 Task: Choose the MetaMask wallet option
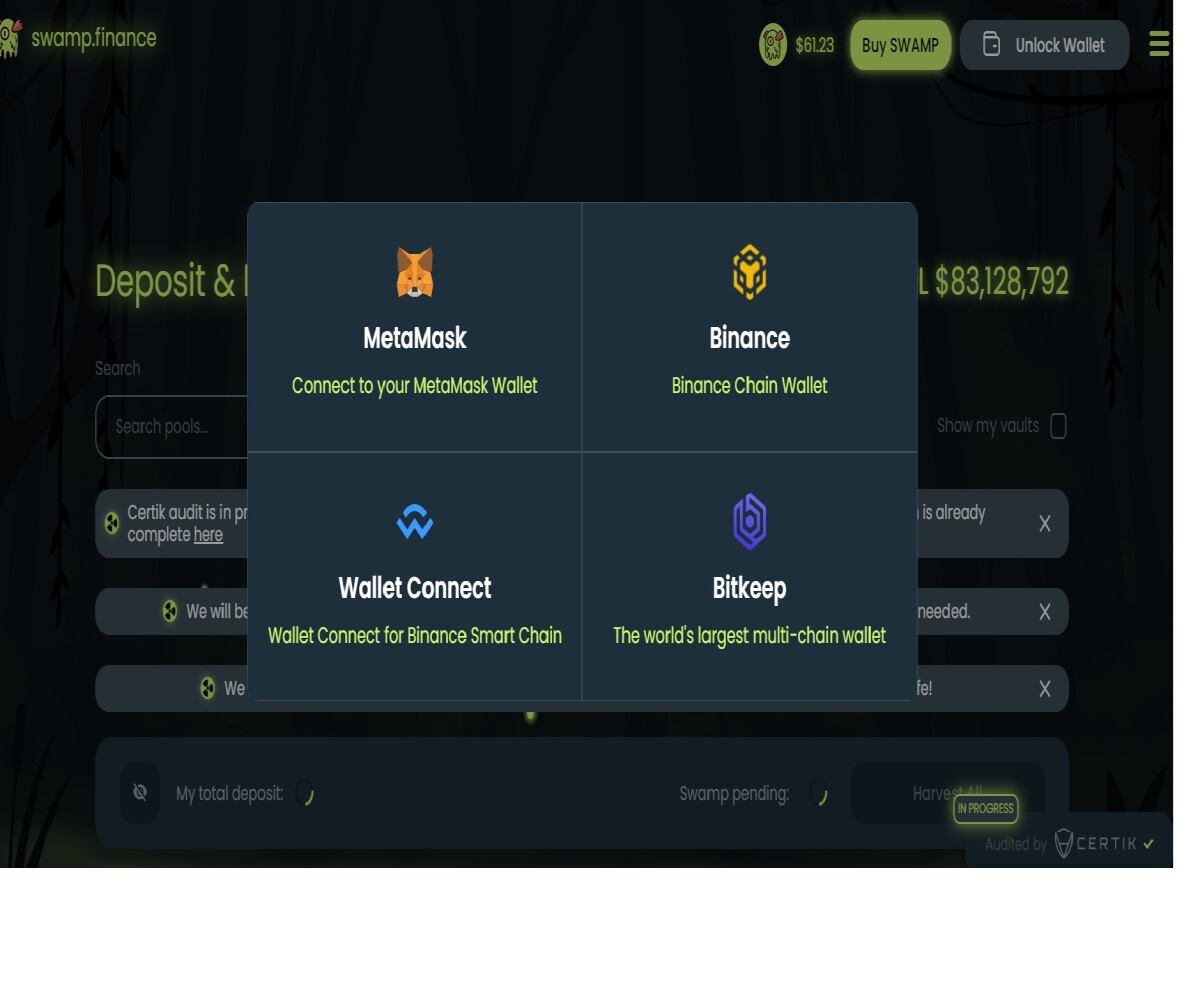(415, 327)
